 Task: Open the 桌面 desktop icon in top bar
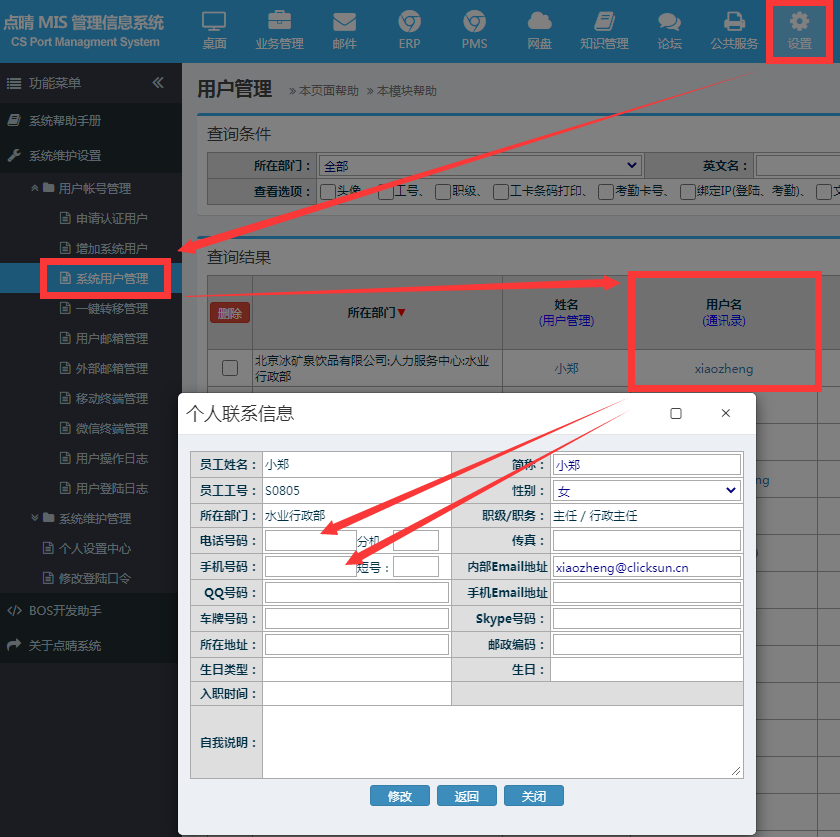pos(214,30)
